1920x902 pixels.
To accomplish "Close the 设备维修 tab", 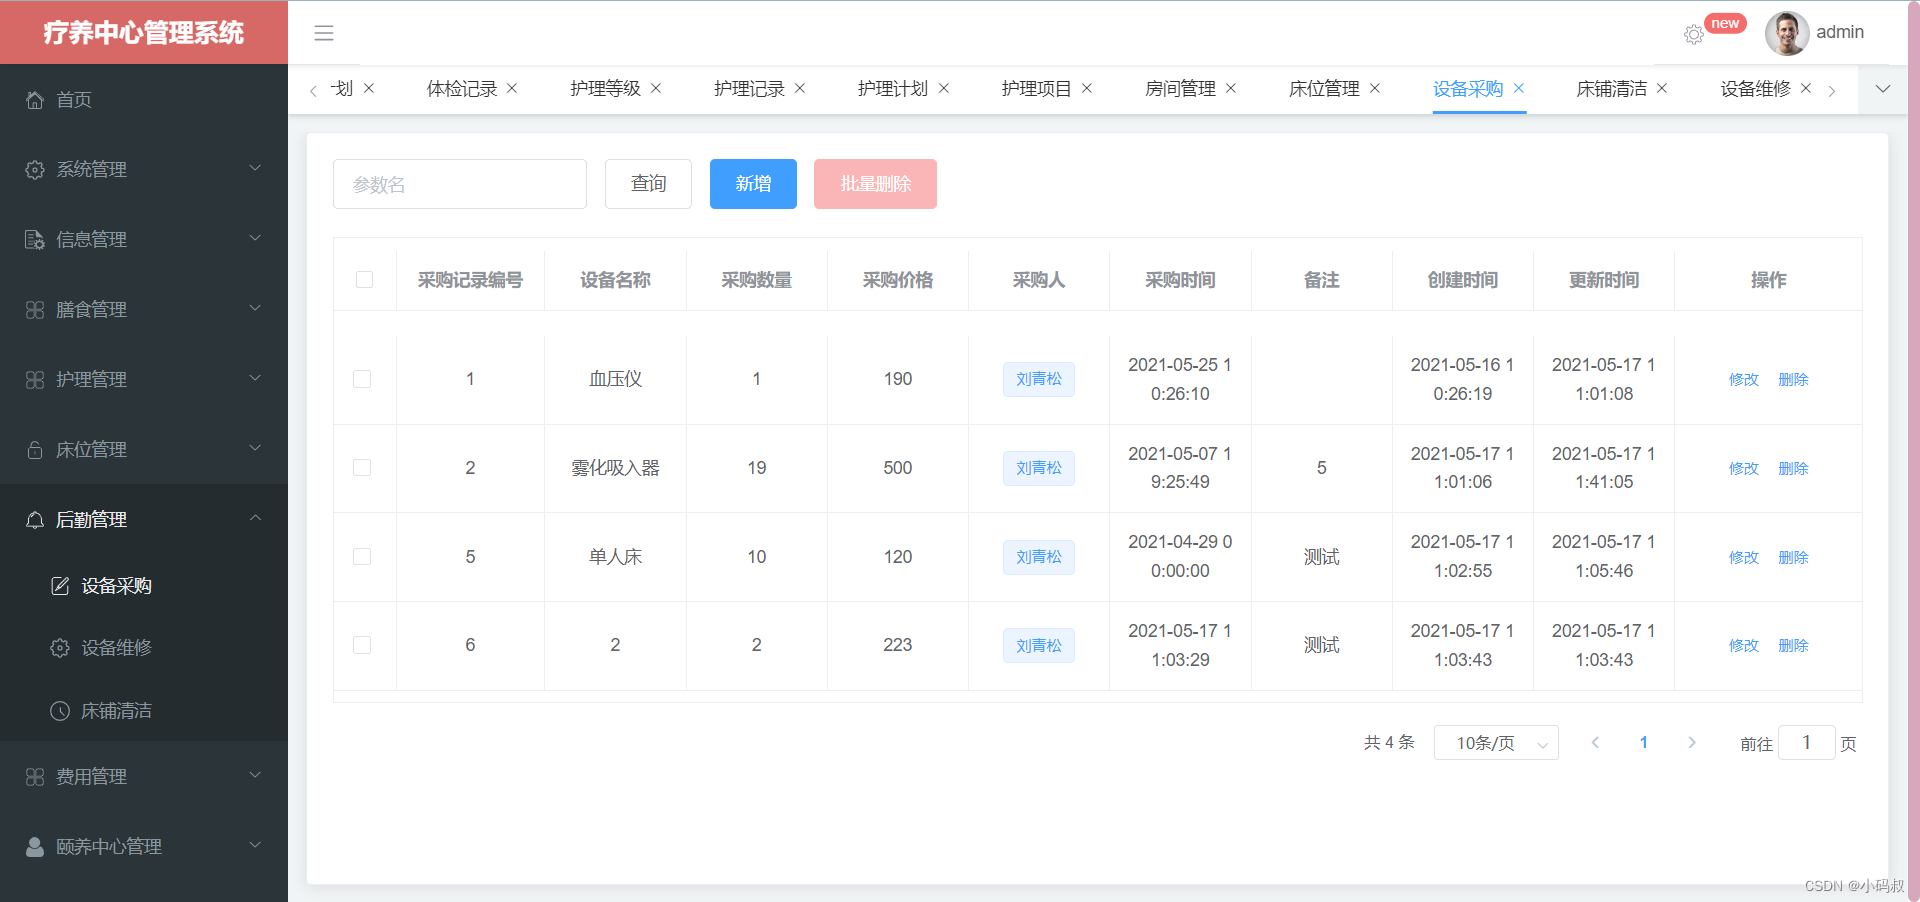I will coord(1806,88).
